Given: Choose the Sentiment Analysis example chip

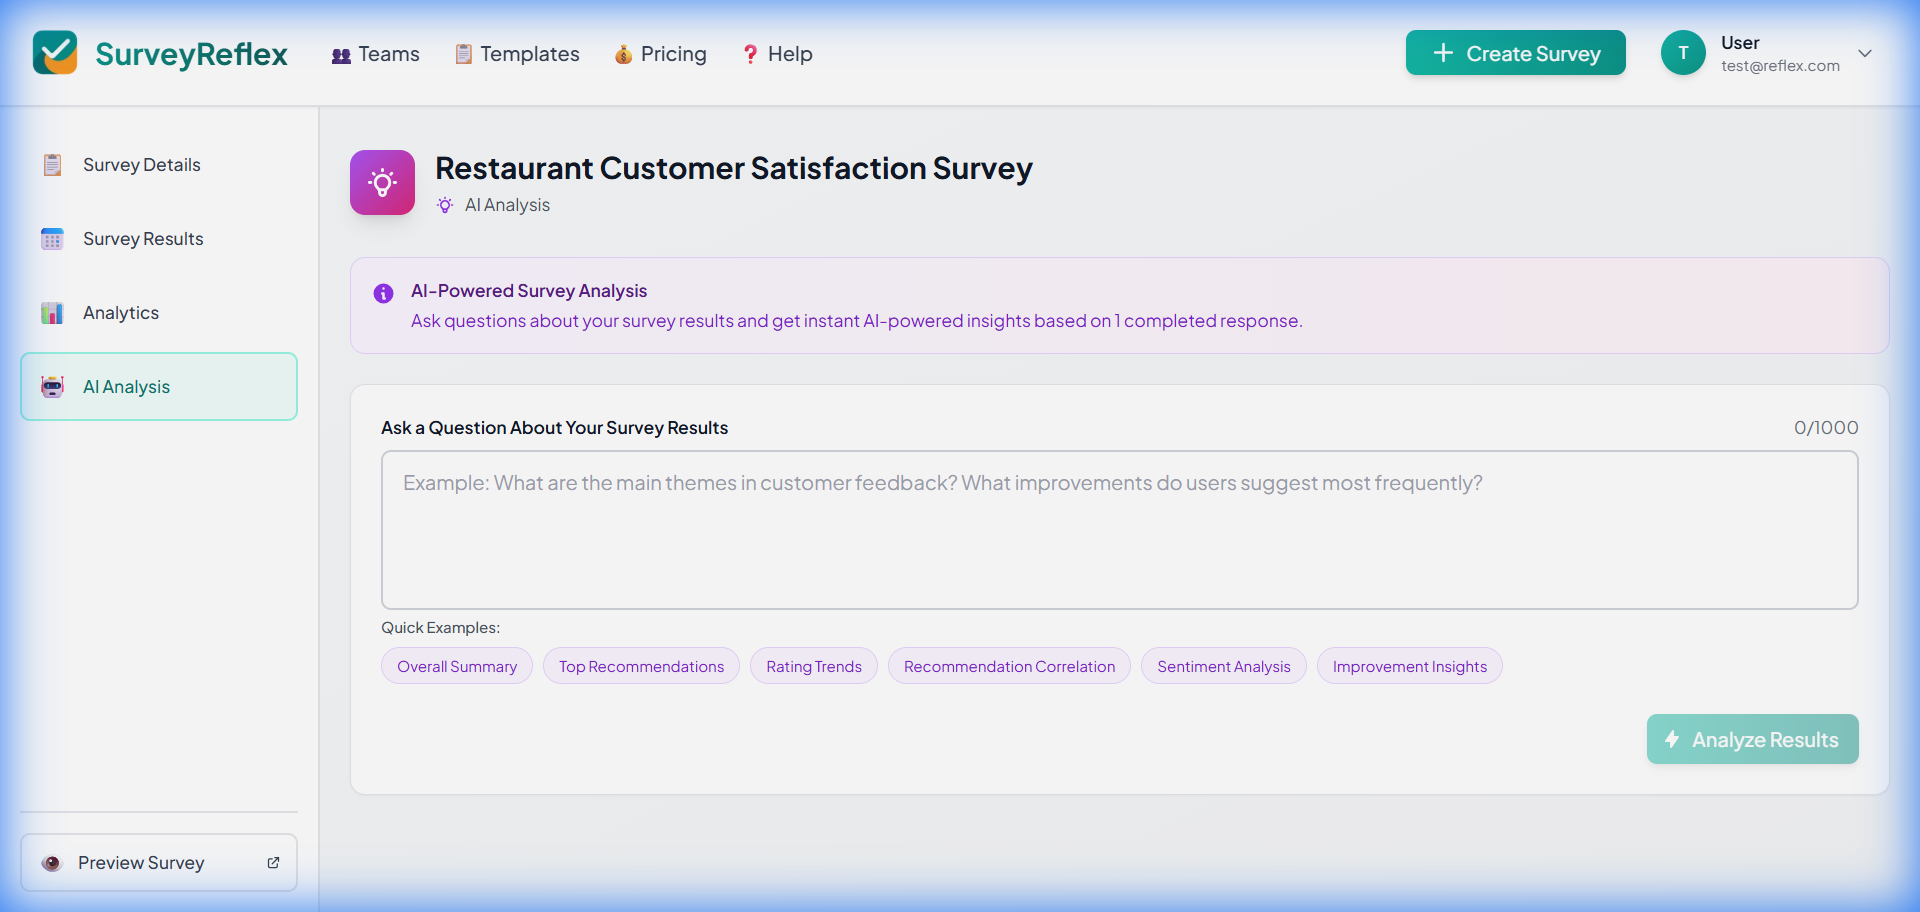Looking at the screenshot, I should click(x=1223, y=665).
